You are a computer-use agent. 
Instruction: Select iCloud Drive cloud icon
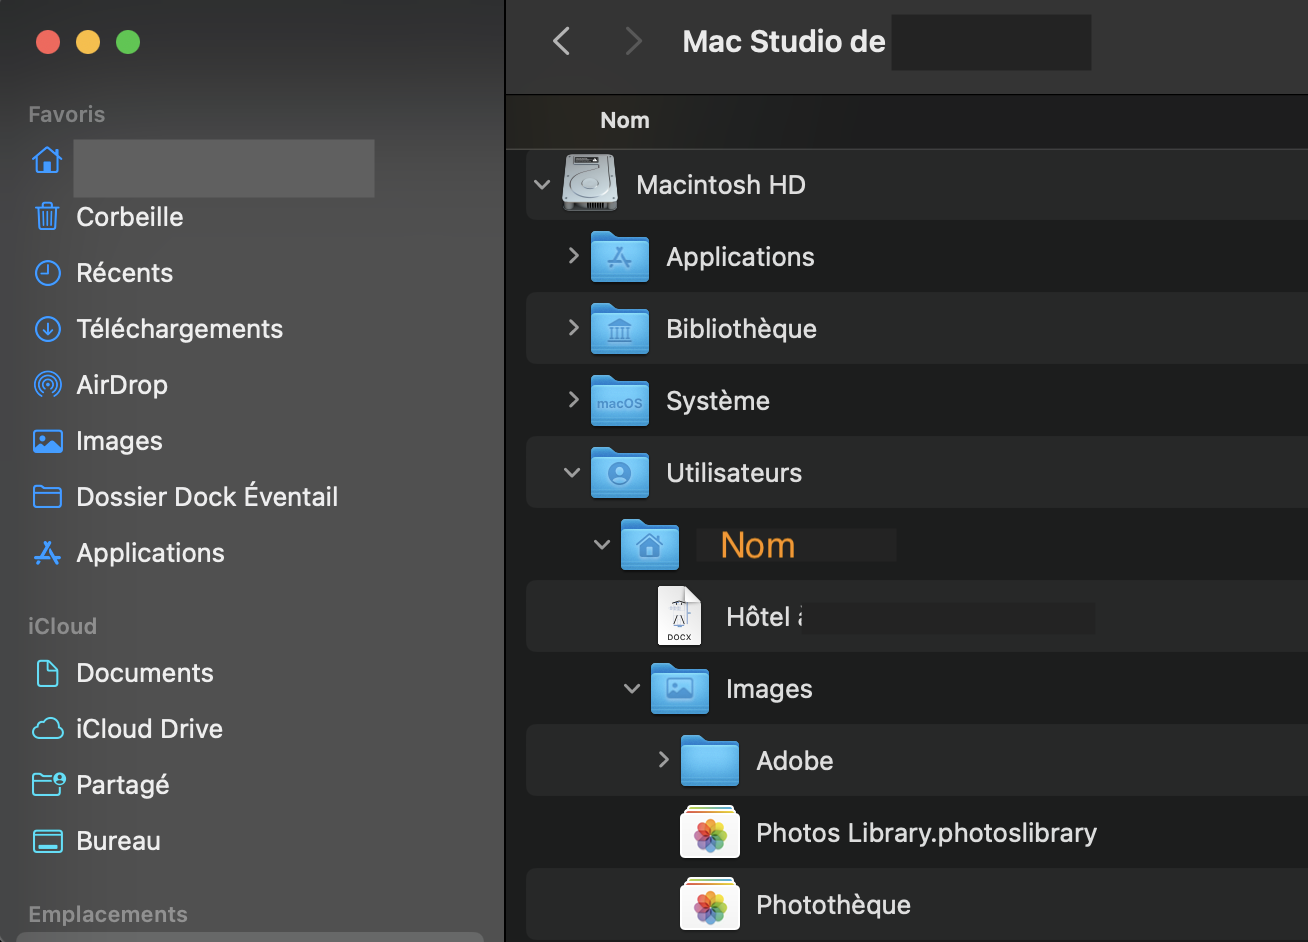(x=47, y=729)
